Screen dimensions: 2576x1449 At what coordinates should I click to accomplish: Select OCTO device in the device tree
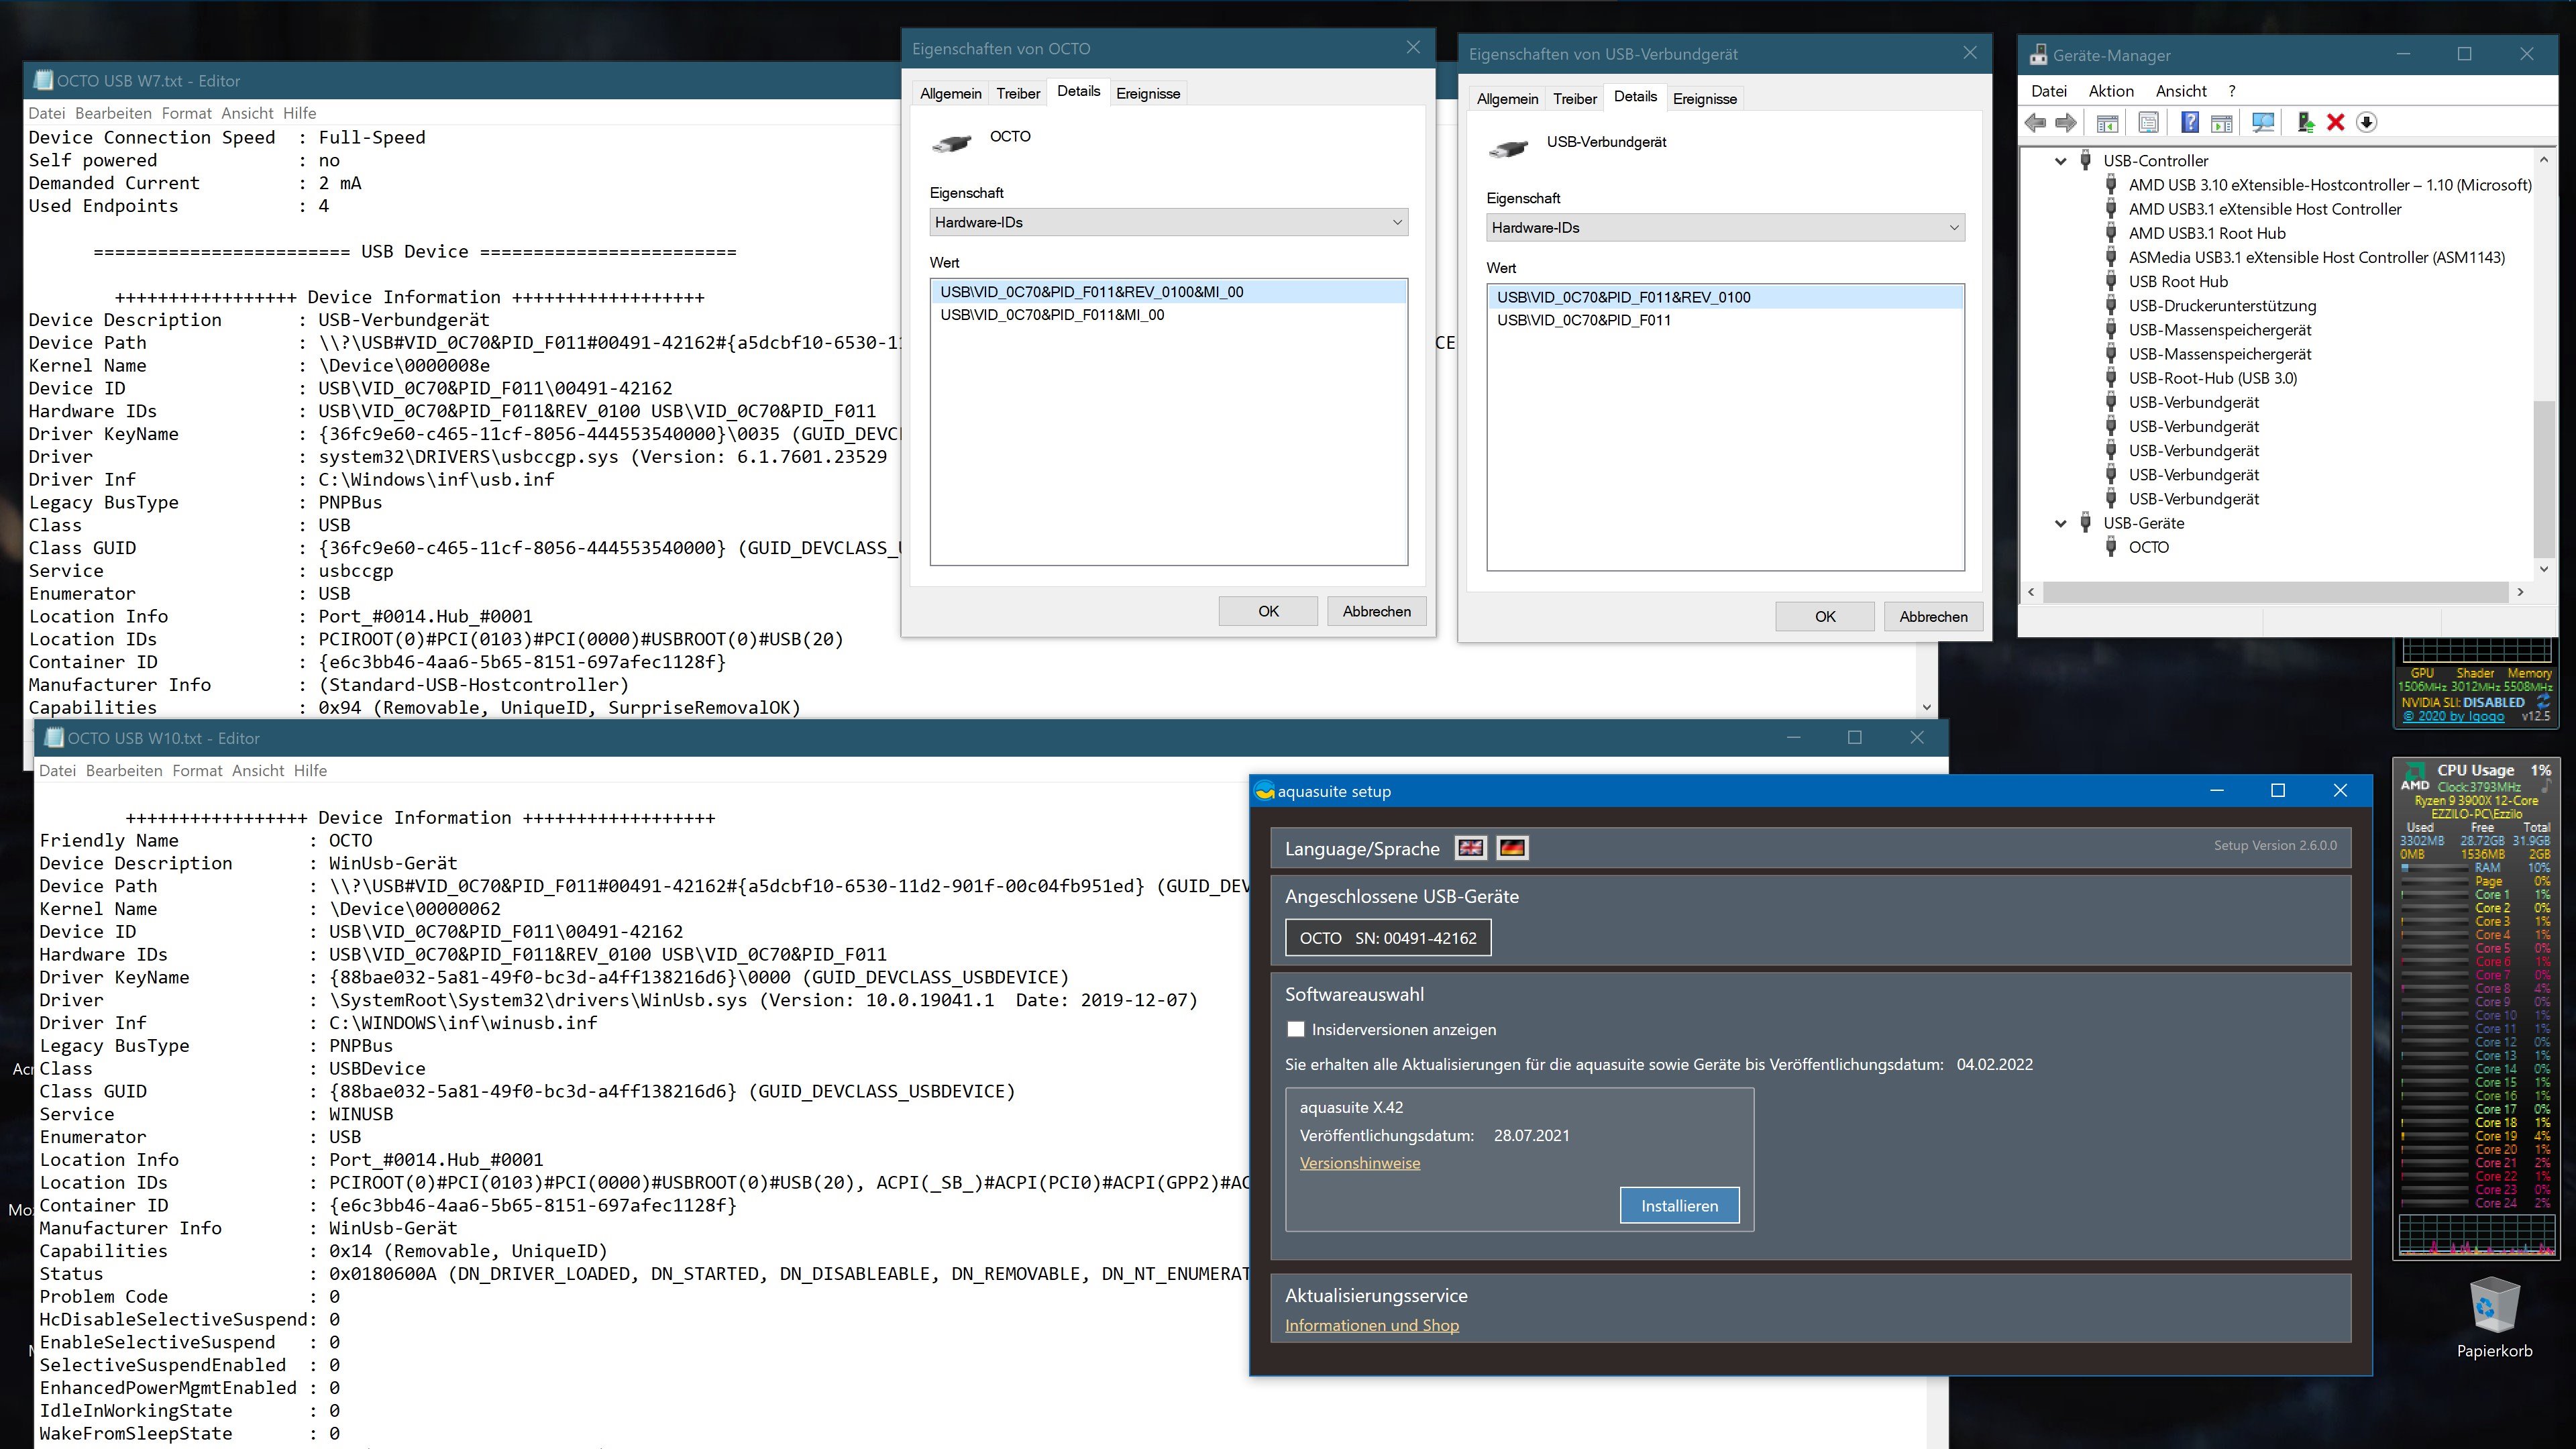pos(2148,547)
